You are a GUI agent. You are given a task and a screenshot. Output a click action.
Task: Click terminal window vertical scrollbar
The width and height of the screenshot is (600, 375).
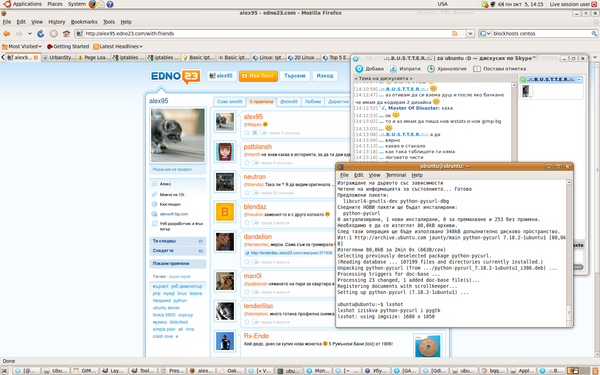point(569,252)
